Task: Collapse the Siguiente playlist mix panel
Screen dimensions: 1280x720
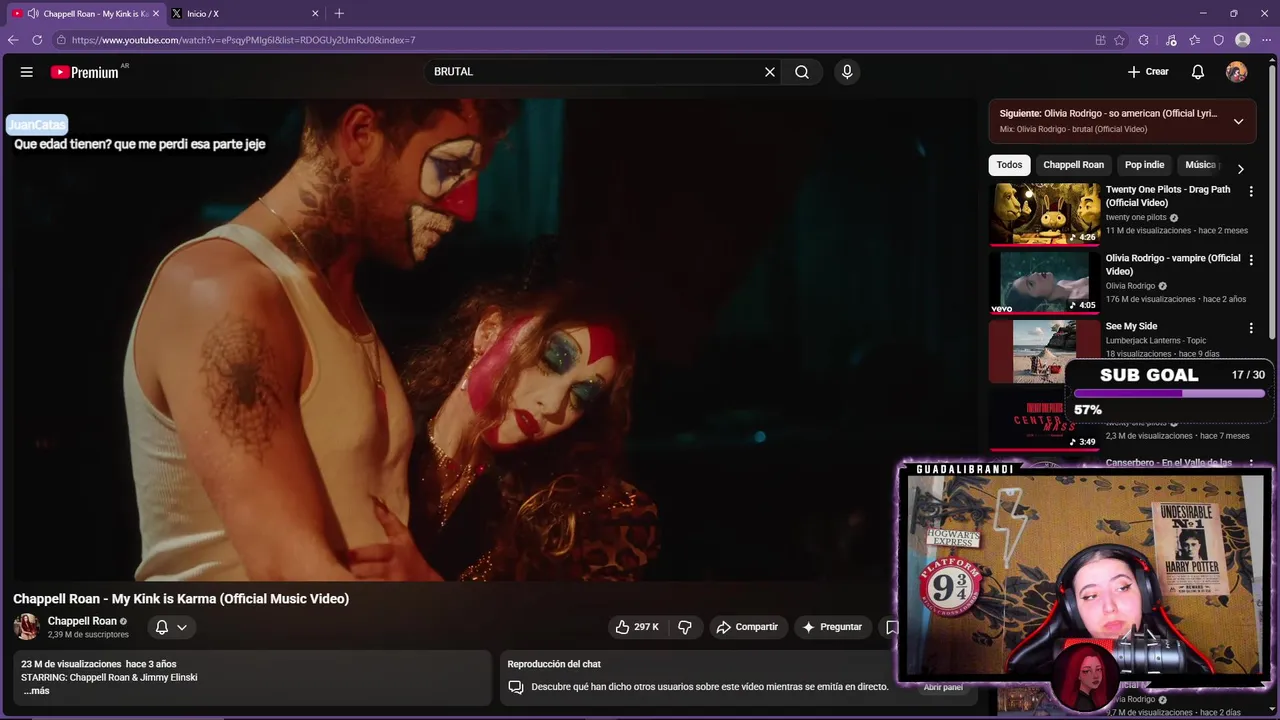Action: (x=1238, y=121)
